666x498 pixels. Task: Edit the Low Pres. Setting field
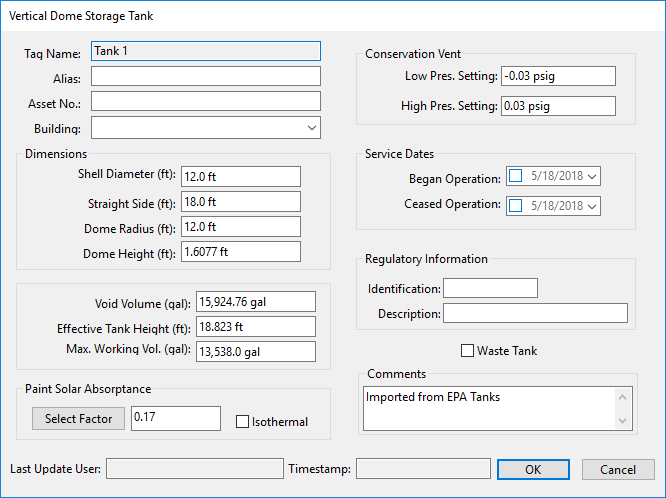pyautogui.click(x=558, y=76)
